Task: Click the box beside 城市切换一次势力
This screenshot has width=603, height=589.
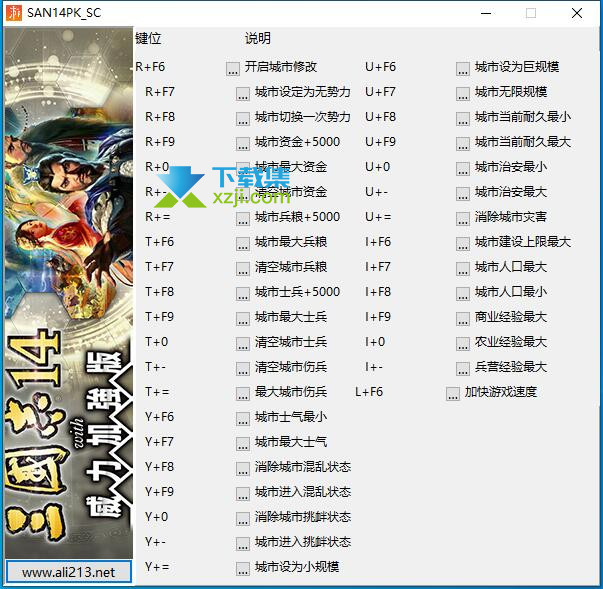Action: pyautogui.click(x=243, y=118)
